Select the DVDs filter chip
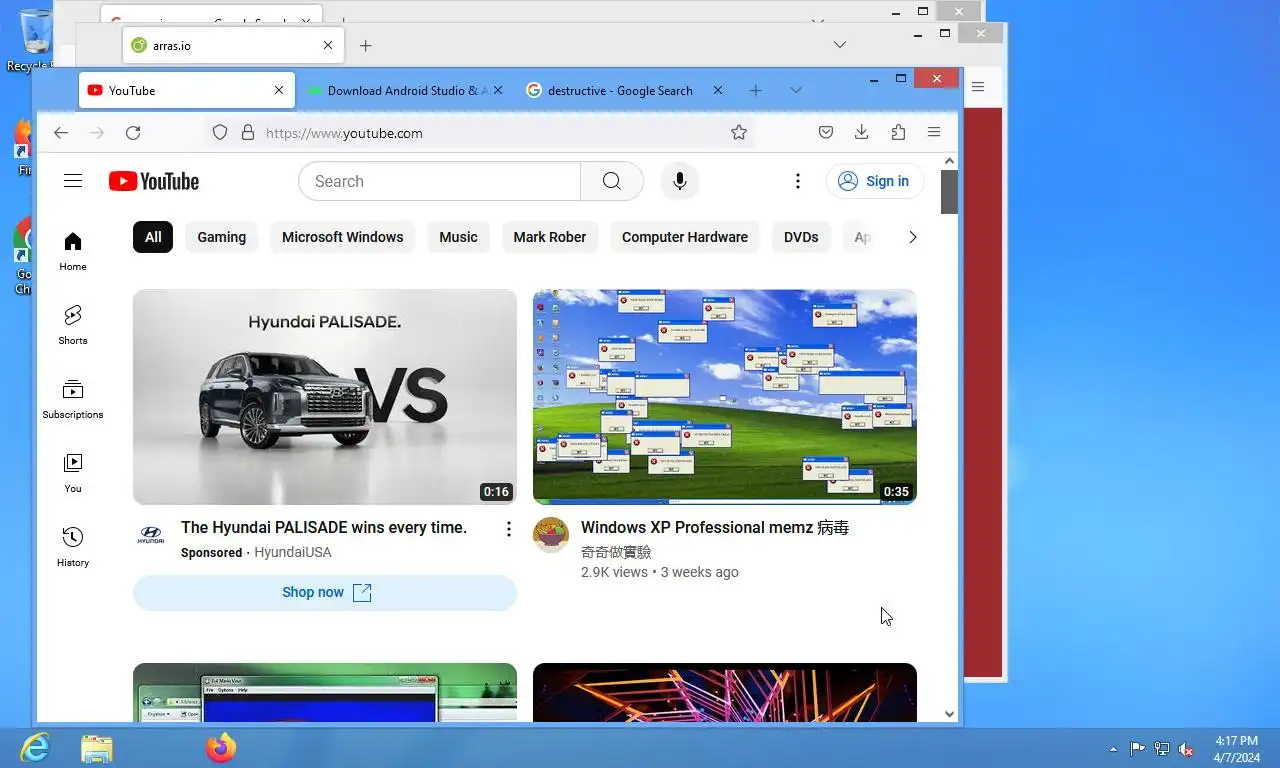The height and width of the screenshot is (768, 1280). [x=801, y=237]
